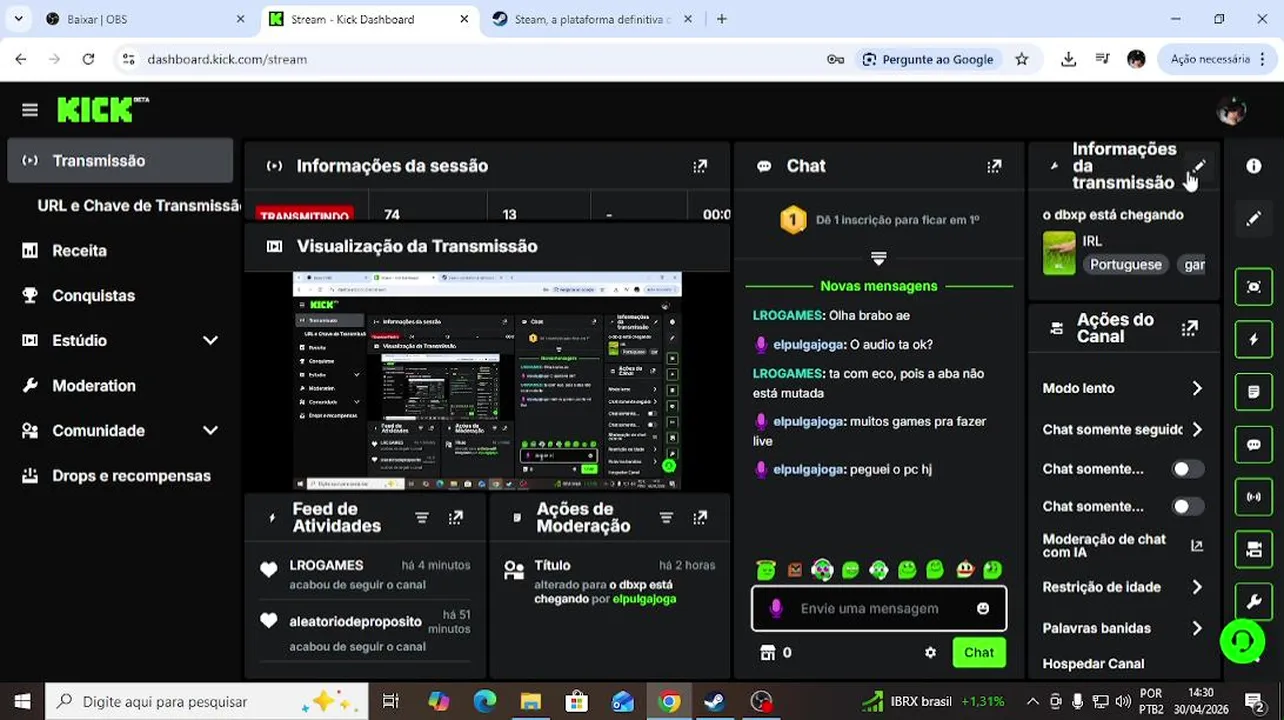
Task: Click Pergunte ao Google button
Action: coord(926,59)
